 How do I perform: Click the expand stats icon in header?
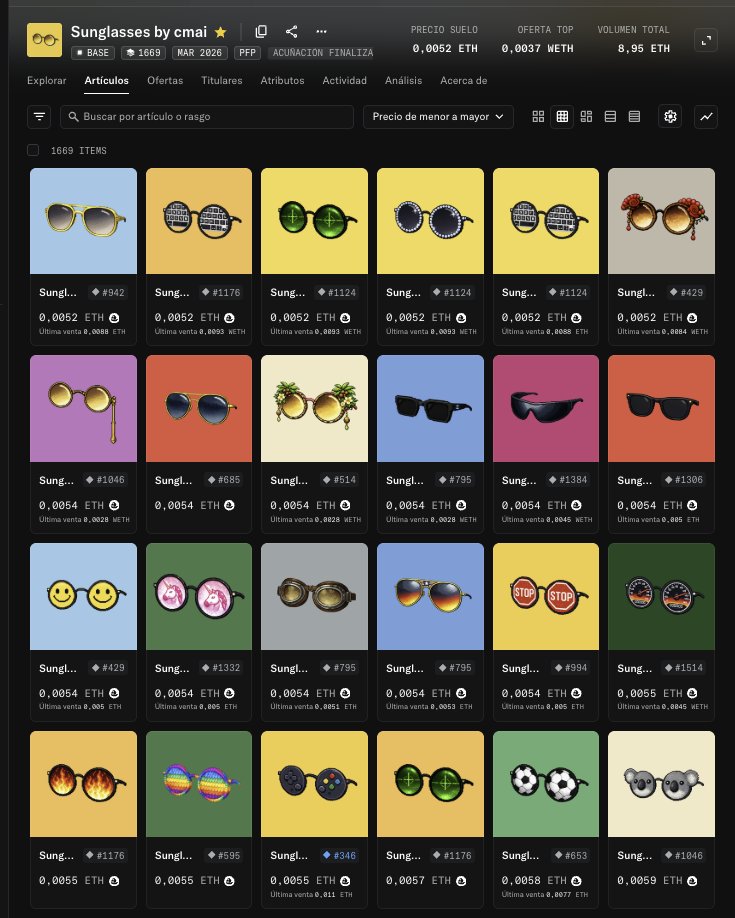tap(706, 40)
